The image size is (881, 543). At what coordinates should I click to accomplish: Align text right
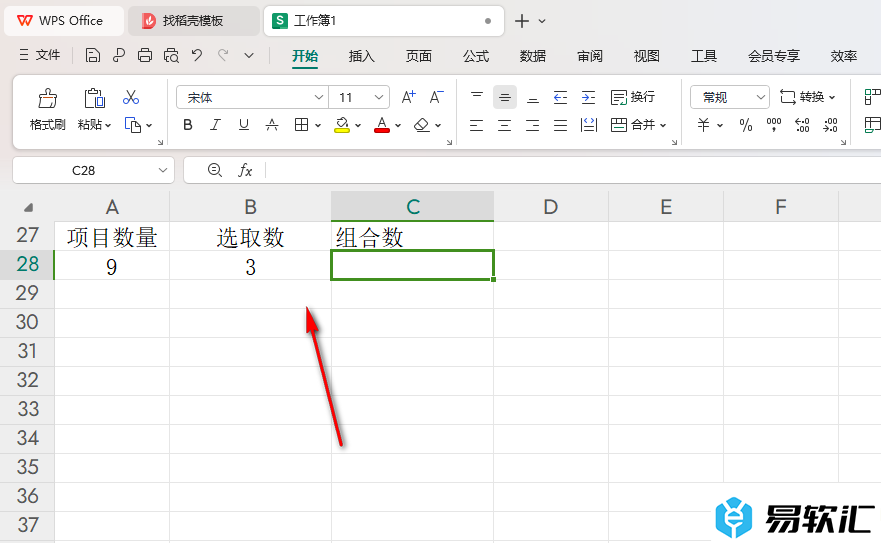click(x=533, y=125)
